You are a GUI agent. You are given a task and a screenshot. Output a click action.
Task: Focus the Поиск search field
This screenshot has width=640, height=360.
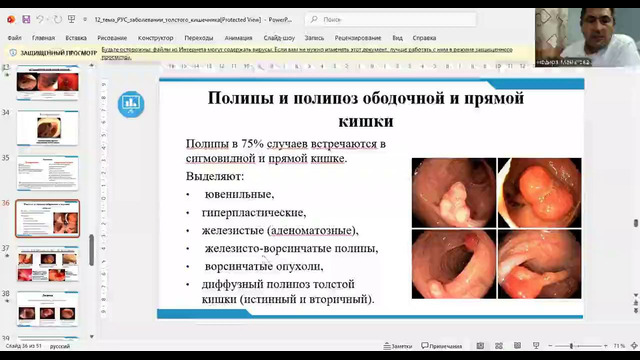pyautogui.click(x=391, y=20)
